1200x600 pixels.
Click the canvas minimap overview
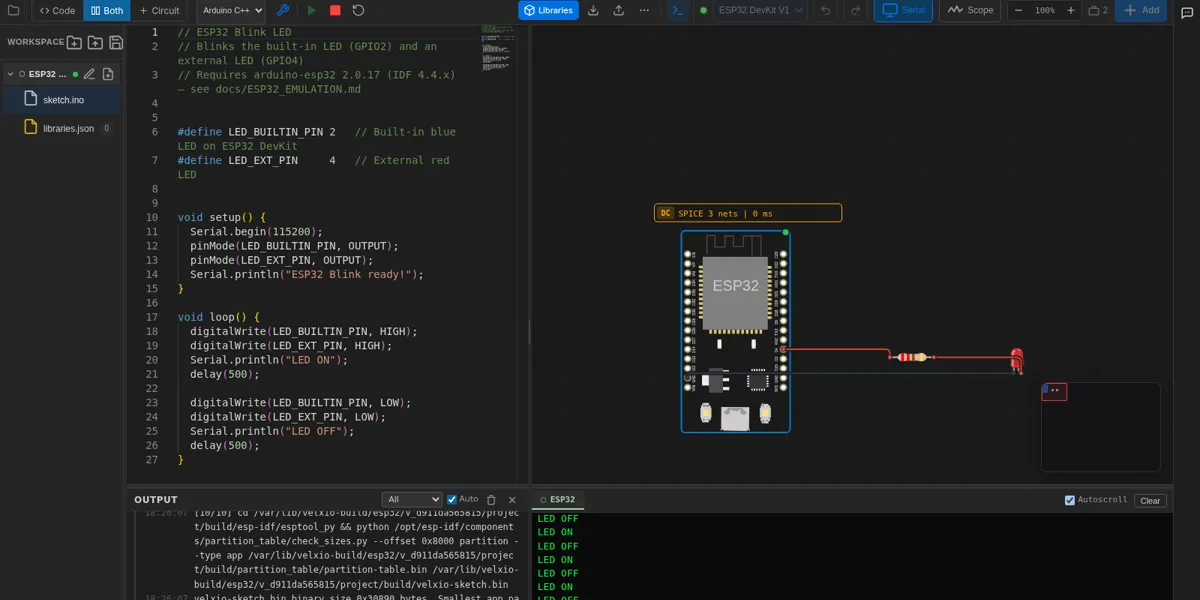point(1101,427)
